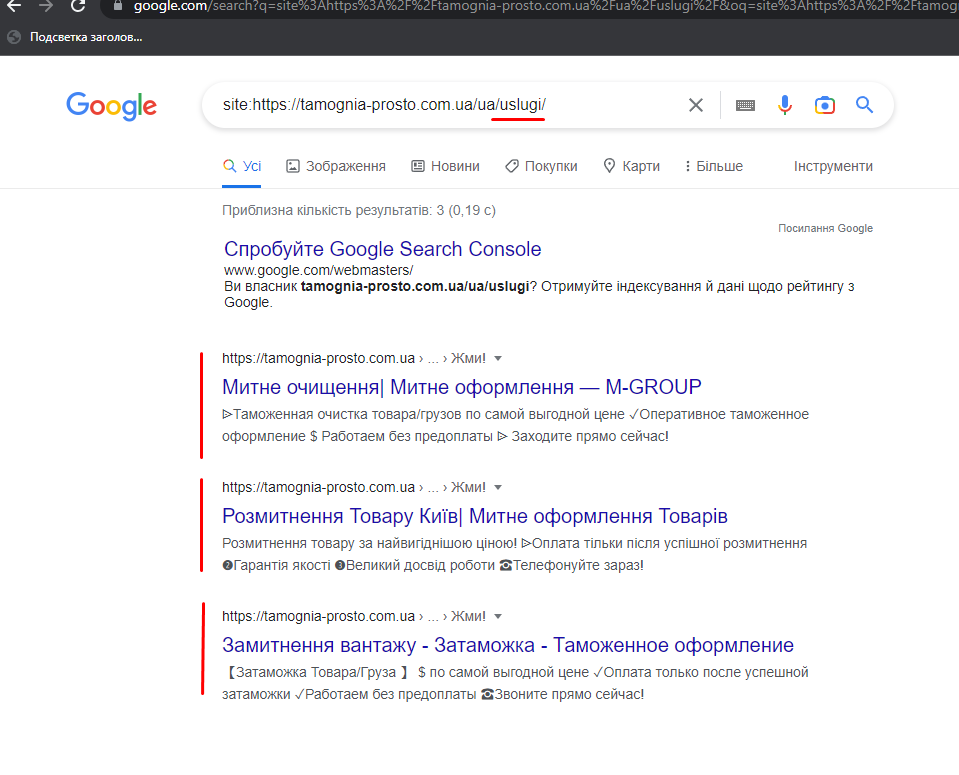The height and width of the screenshot is (775, 959).
Task: Open Замитнення вантажу - Затаможка result
Action: (x=508, y=645)
